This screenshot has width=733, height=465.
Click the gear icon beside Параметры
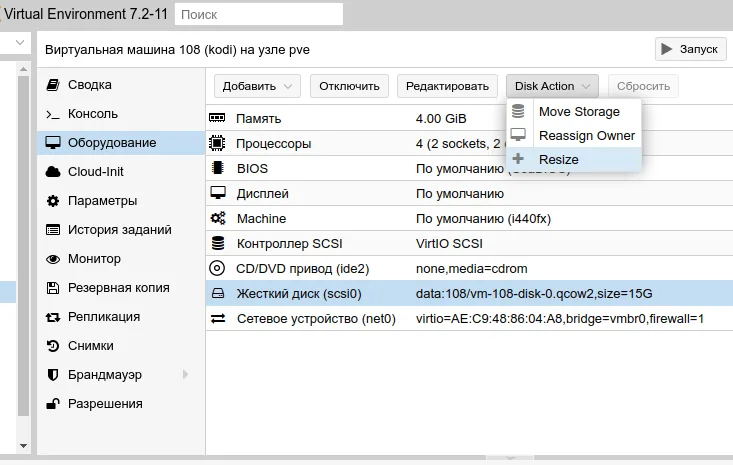click(53, 201)
